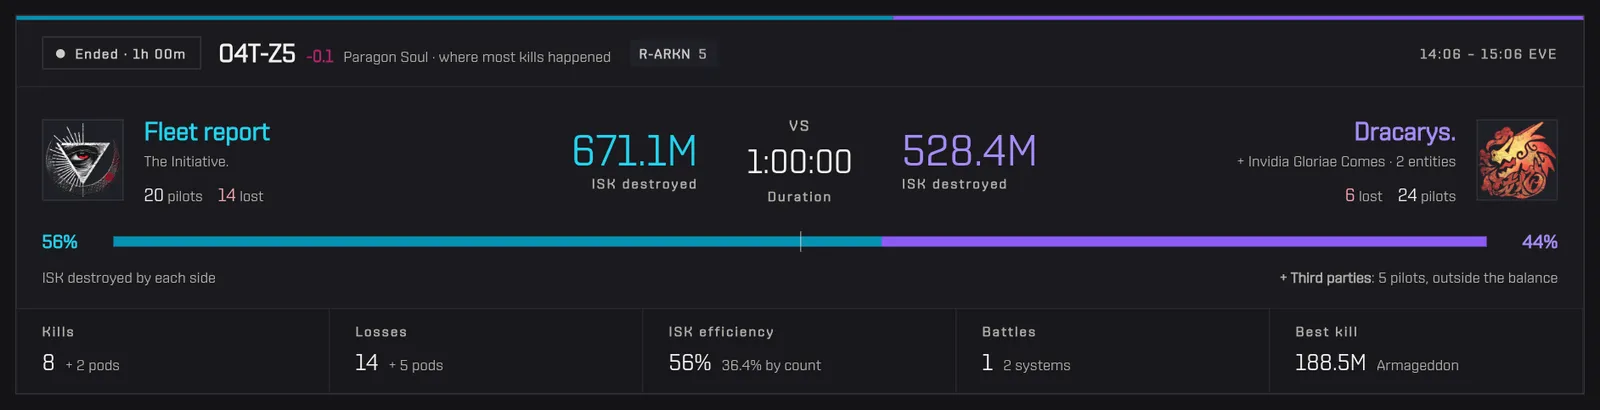
Task: Click the -0.1 security status value
Action: click(x=320, y=57)
